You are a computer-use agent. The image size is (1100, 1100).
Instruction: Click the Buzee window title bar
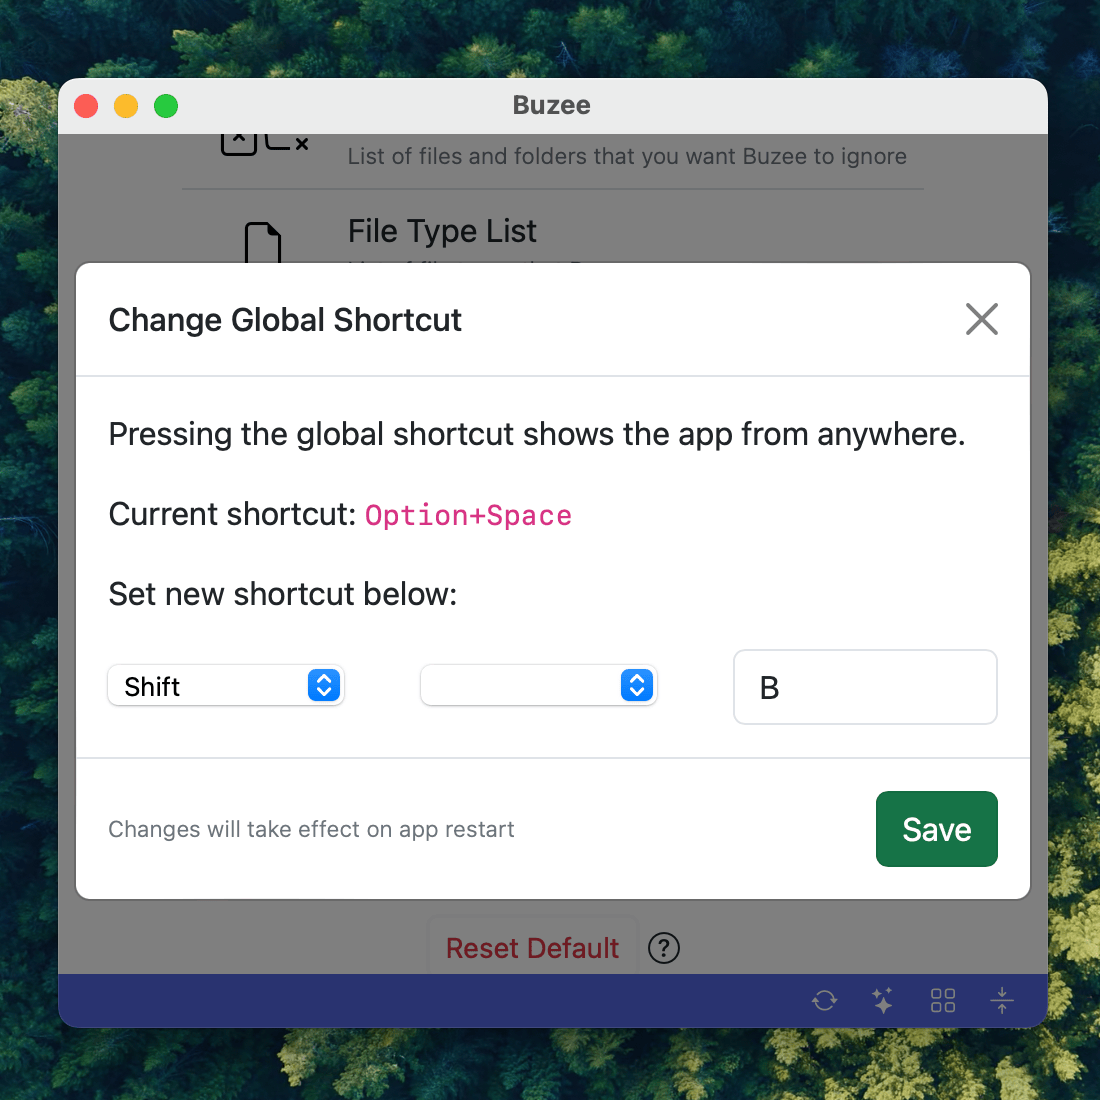(551, 105)
